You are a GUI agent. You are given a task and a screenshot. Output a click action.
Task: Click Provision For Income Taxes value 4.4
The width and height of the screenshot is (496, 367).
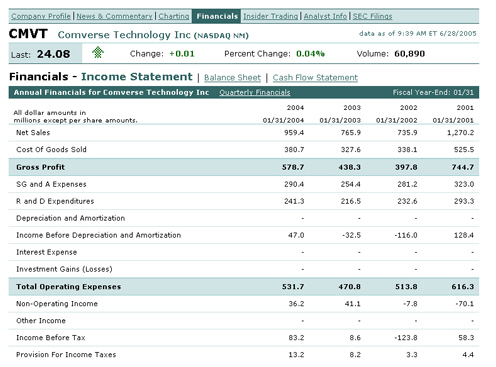pyautogui.click(x=468, y=355)
